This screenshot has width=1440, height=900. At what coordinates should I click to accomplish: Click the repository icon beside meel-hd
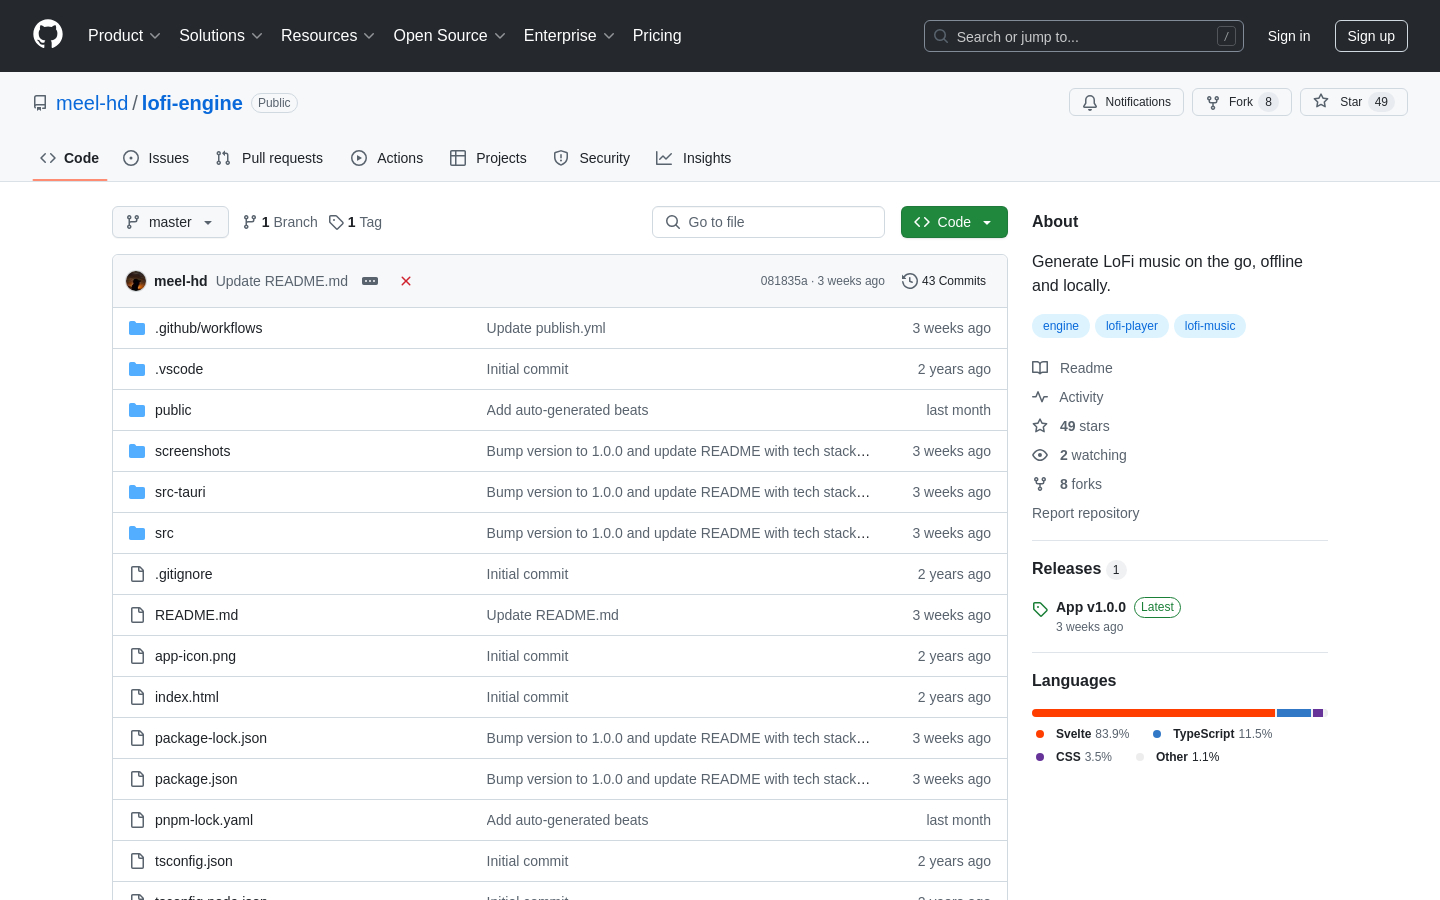[x=40, y=103]
